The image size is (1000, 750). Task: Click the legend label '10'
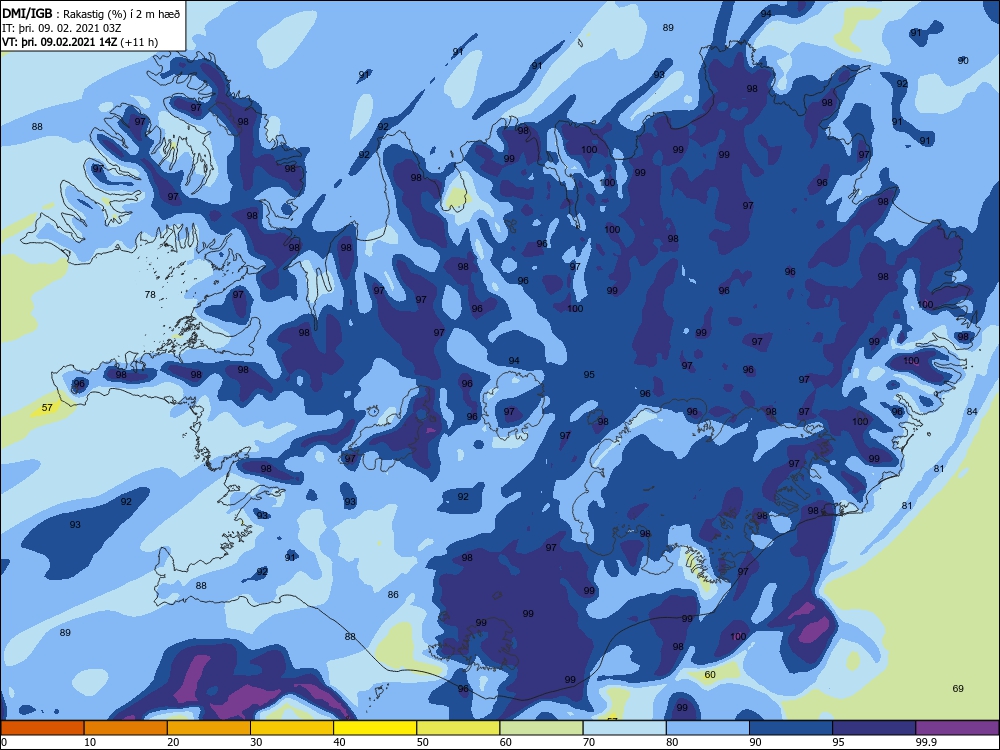(x=90, y=742)
